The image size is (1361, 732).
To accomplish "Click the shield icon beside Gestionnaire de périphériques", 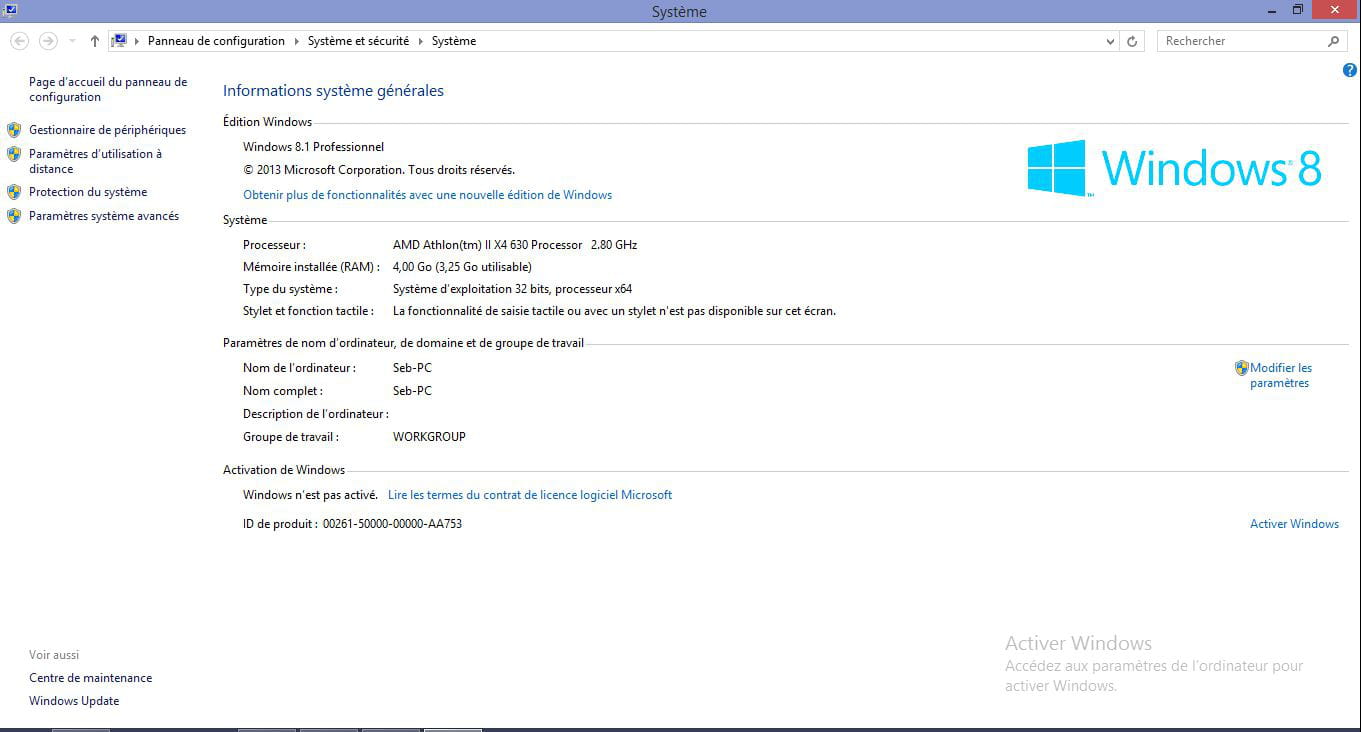I will pos(14,130).
